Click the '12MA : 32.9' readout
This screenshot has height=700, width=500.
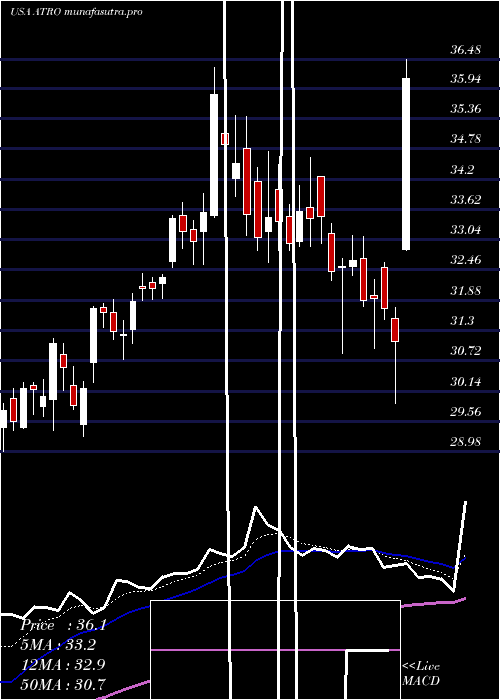pyautogui.click(x=63, y=665)
